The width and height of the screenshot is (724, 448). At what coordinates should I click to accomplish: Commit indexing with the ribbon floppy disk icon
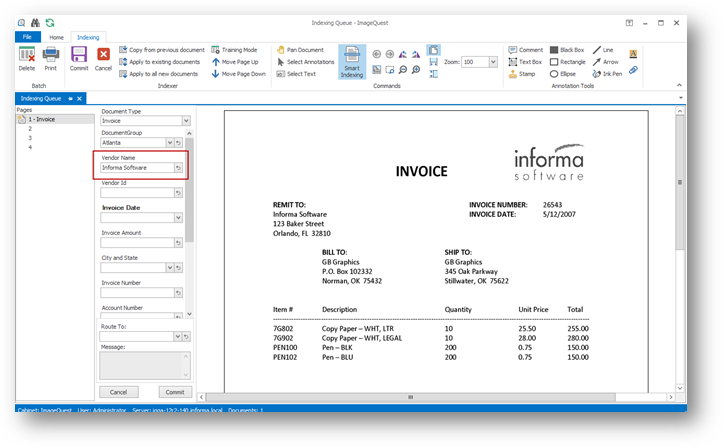pyautogui.click(x=79, y=59)
